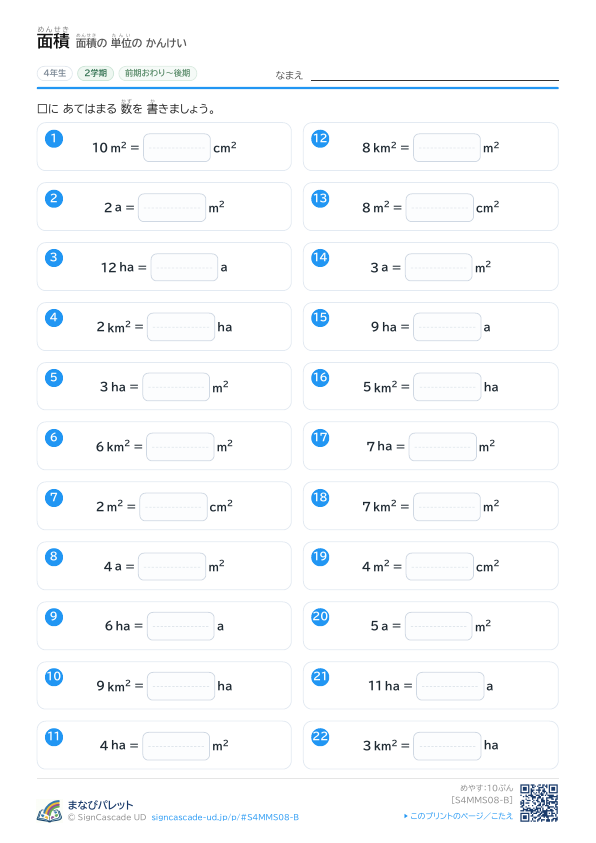Click the blue number 12 badge

click(320, 139)
